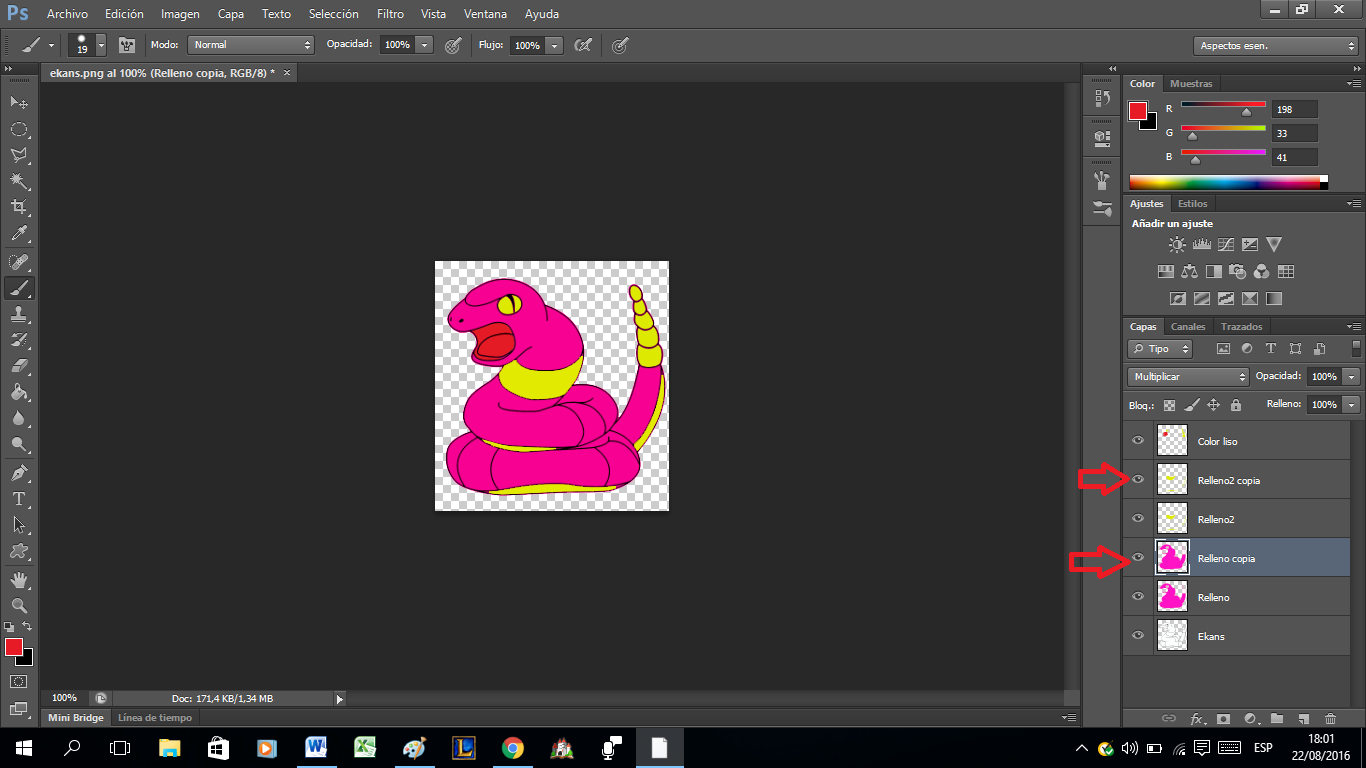Add a Levels adjustment
This screenshot has width=1366, height=768.
click(x=1202, y=244)
